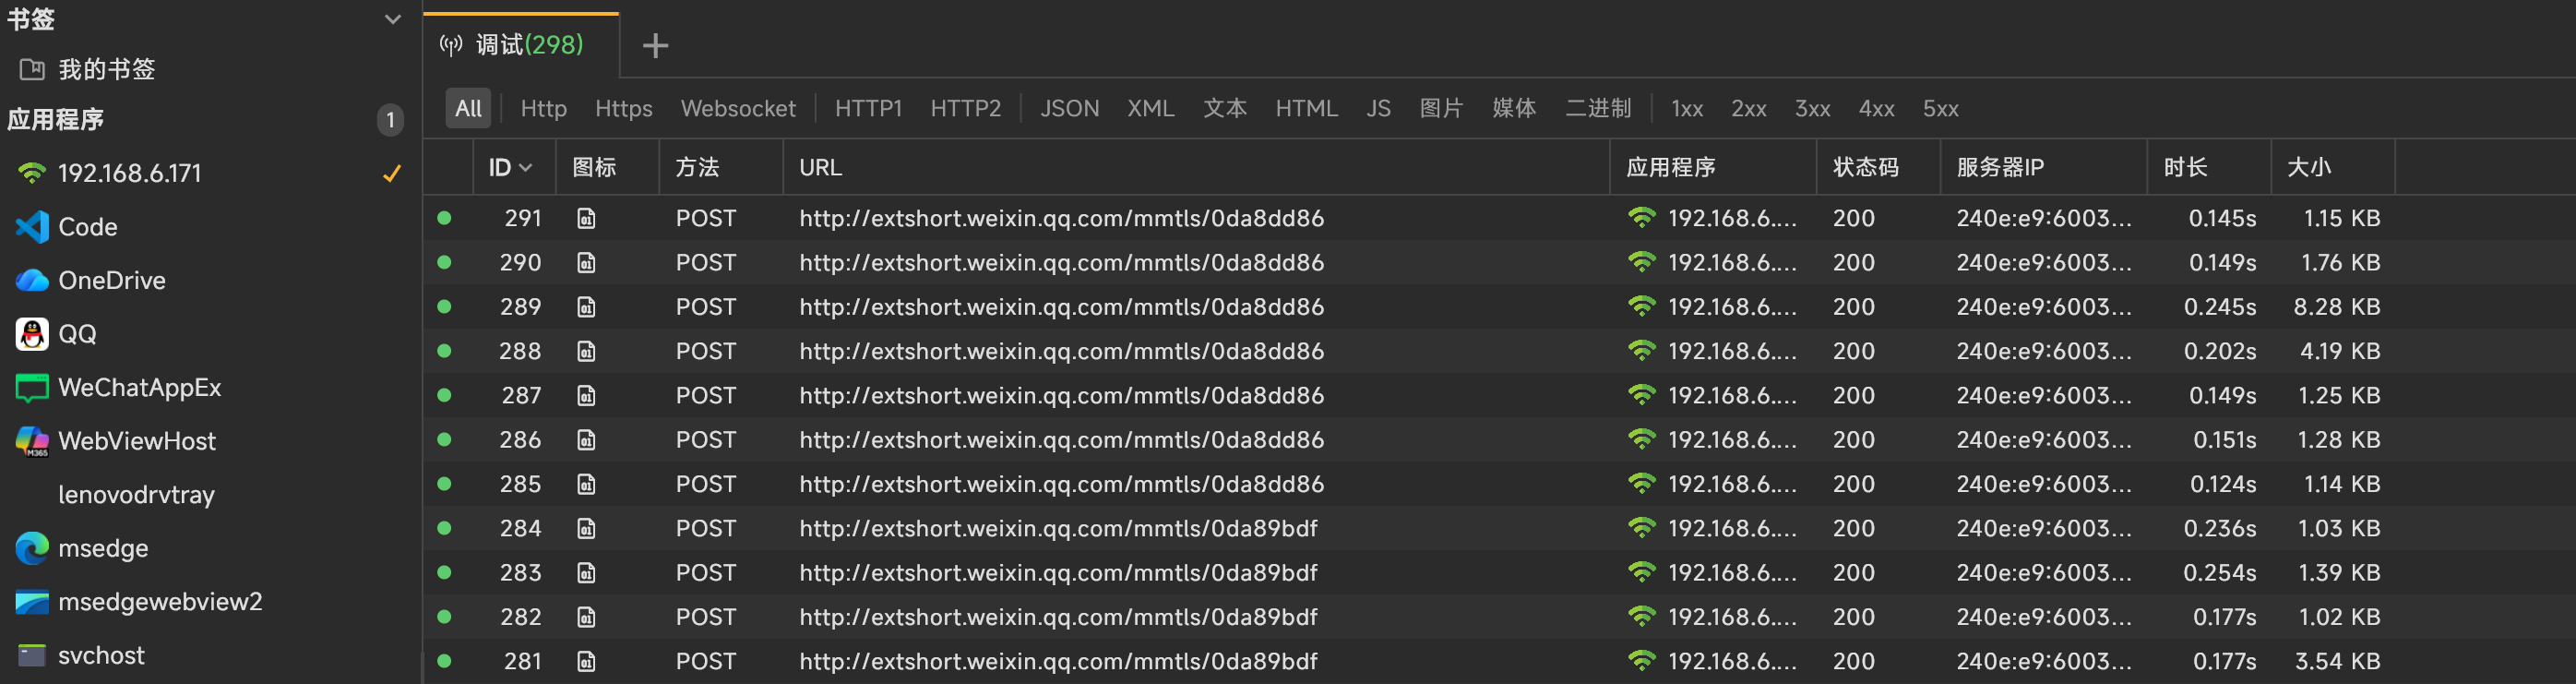Click the QQ penguin icon
Image resolution: width=2576 pixels, height=684 pixels.
(x=32, y=334)
